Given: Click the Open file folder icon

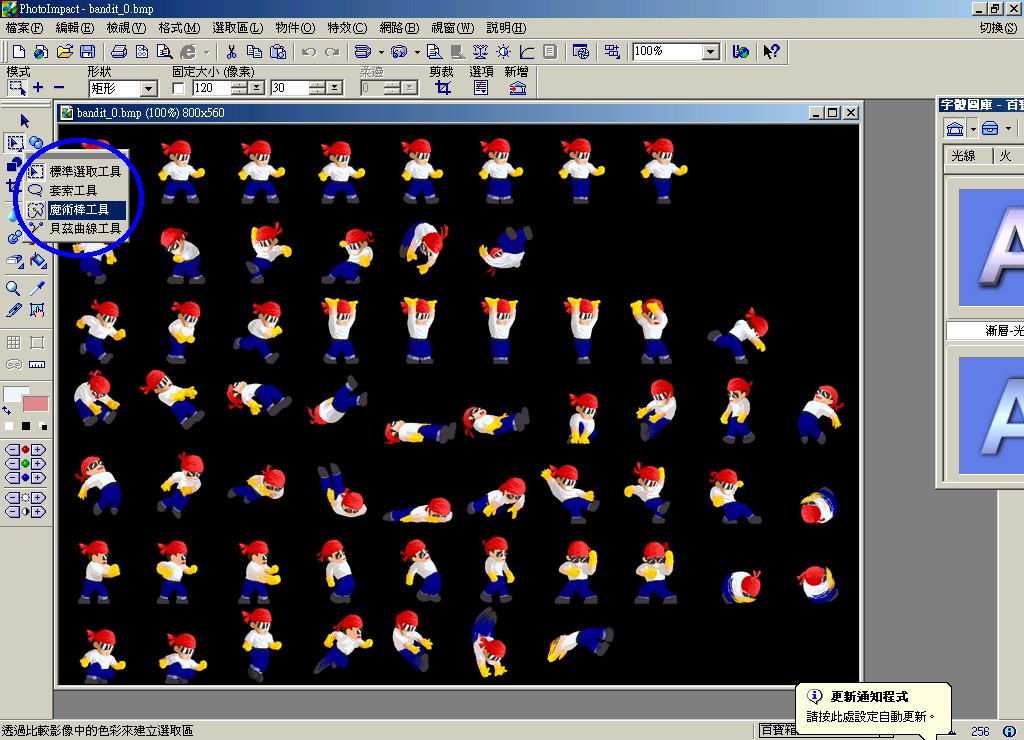Looking at the screenshot, I should click(65, 52).
